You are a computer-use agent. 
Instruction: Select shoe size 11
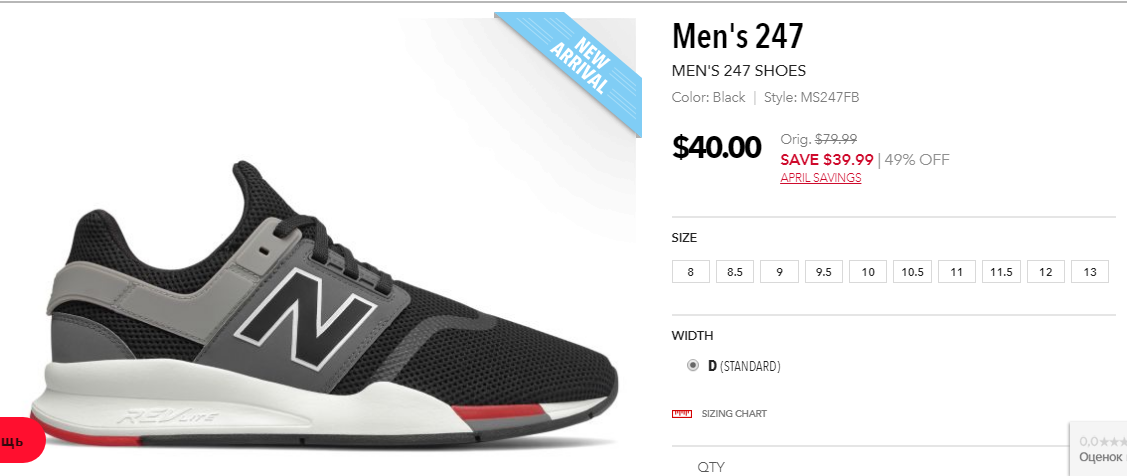tap(957, 272)
